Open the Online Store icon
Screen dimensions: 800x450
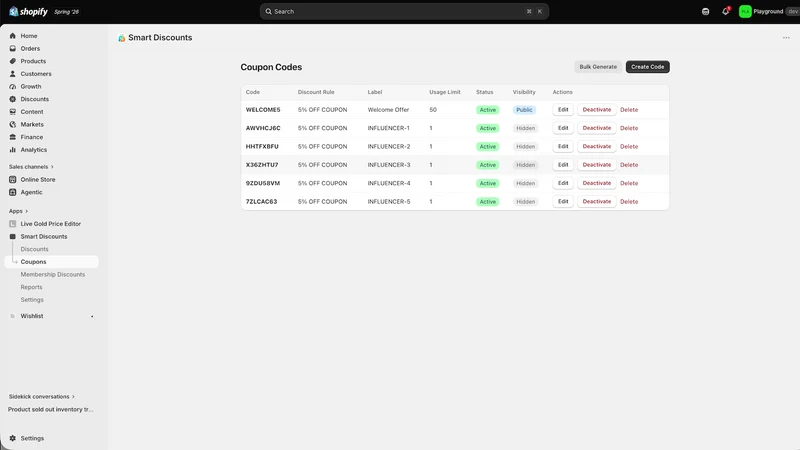tap(13, 180)
